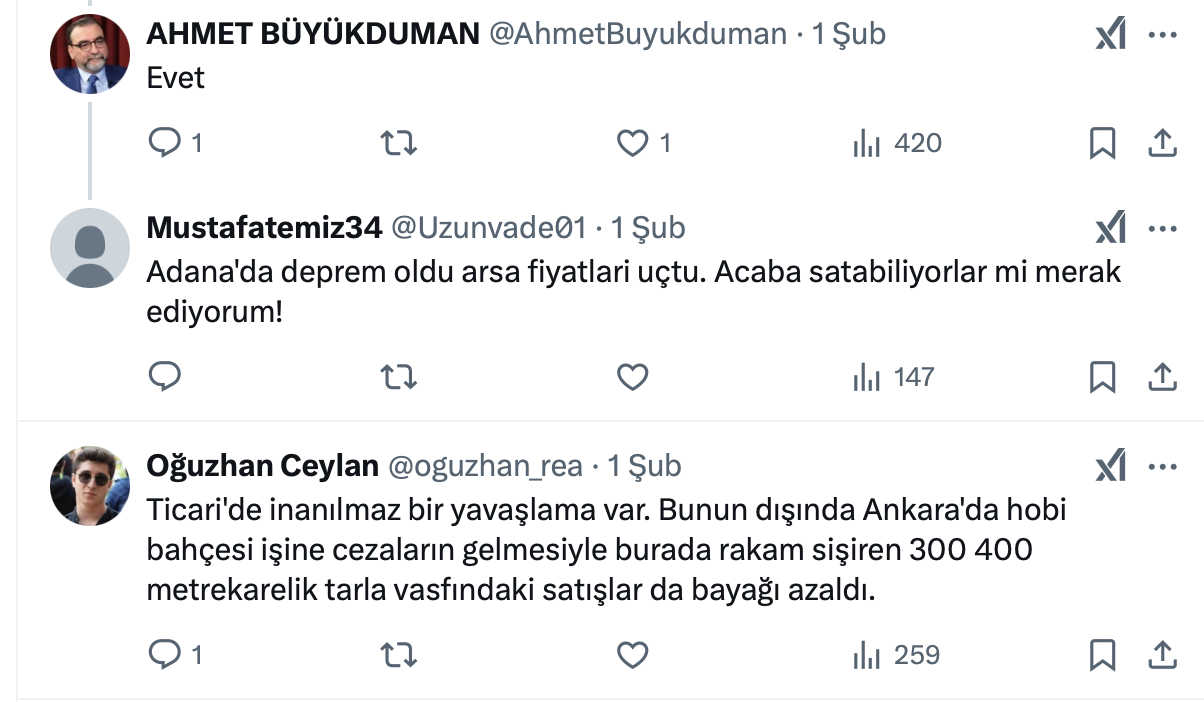Open more options for Oğuzhan Ceylan's tweet

(1161, 466)
